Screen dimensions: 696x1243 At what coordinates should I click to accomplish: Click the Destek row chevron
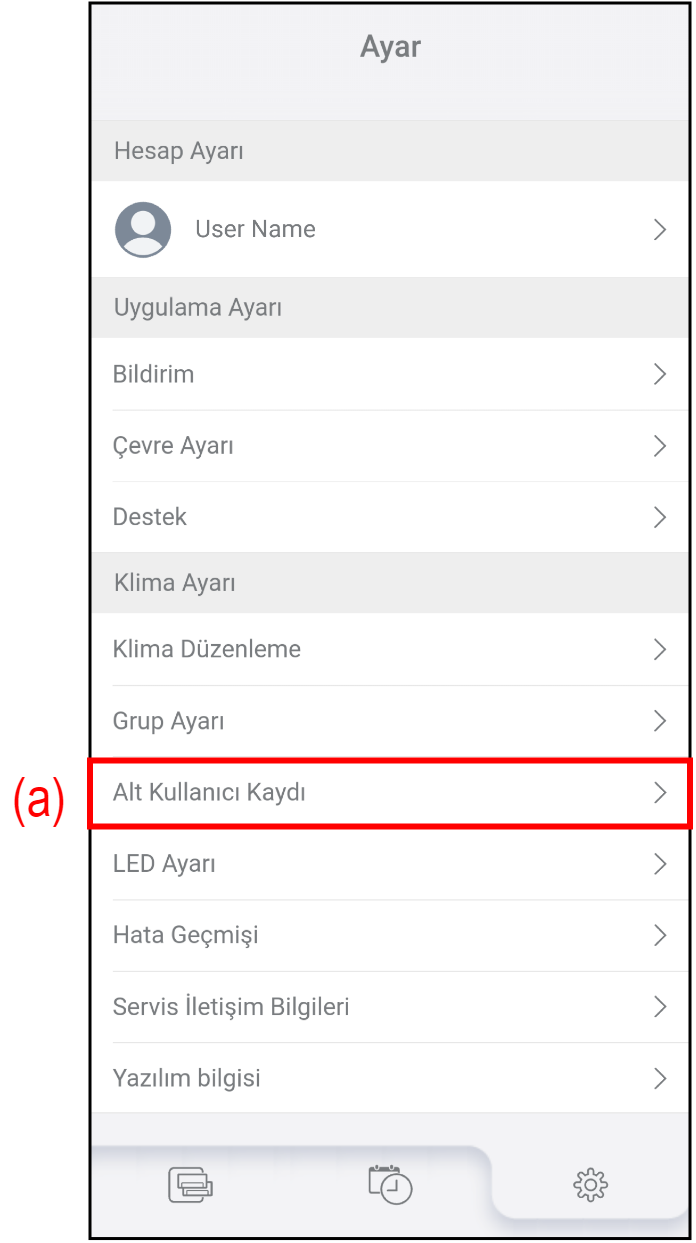click(x=659, y=517)
